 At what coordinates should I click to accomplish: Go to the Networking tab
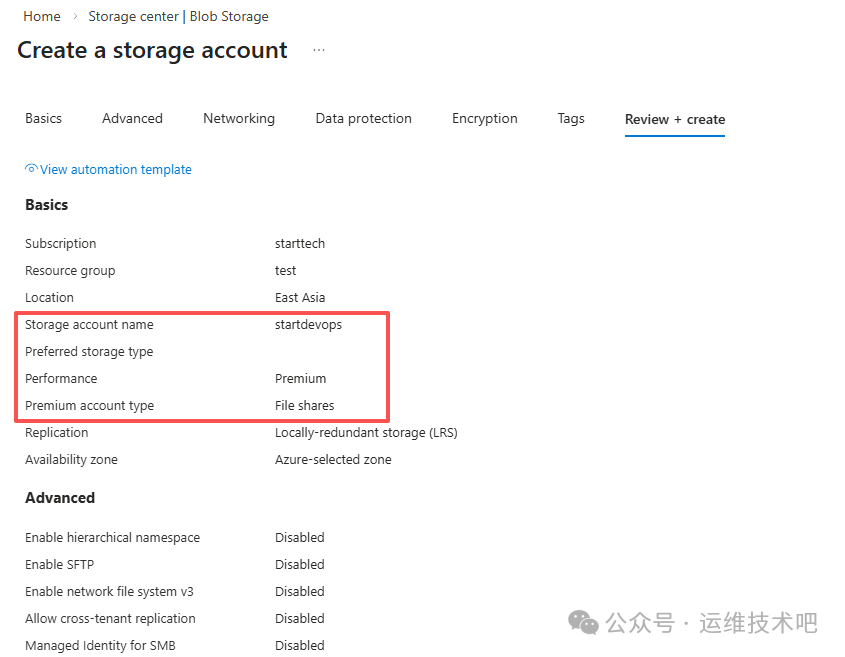point(239,118)
